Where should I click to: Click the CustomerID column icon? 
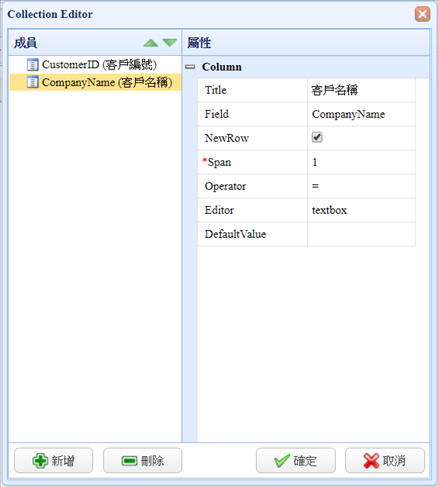pyautogui.click(x=32, y=65)
